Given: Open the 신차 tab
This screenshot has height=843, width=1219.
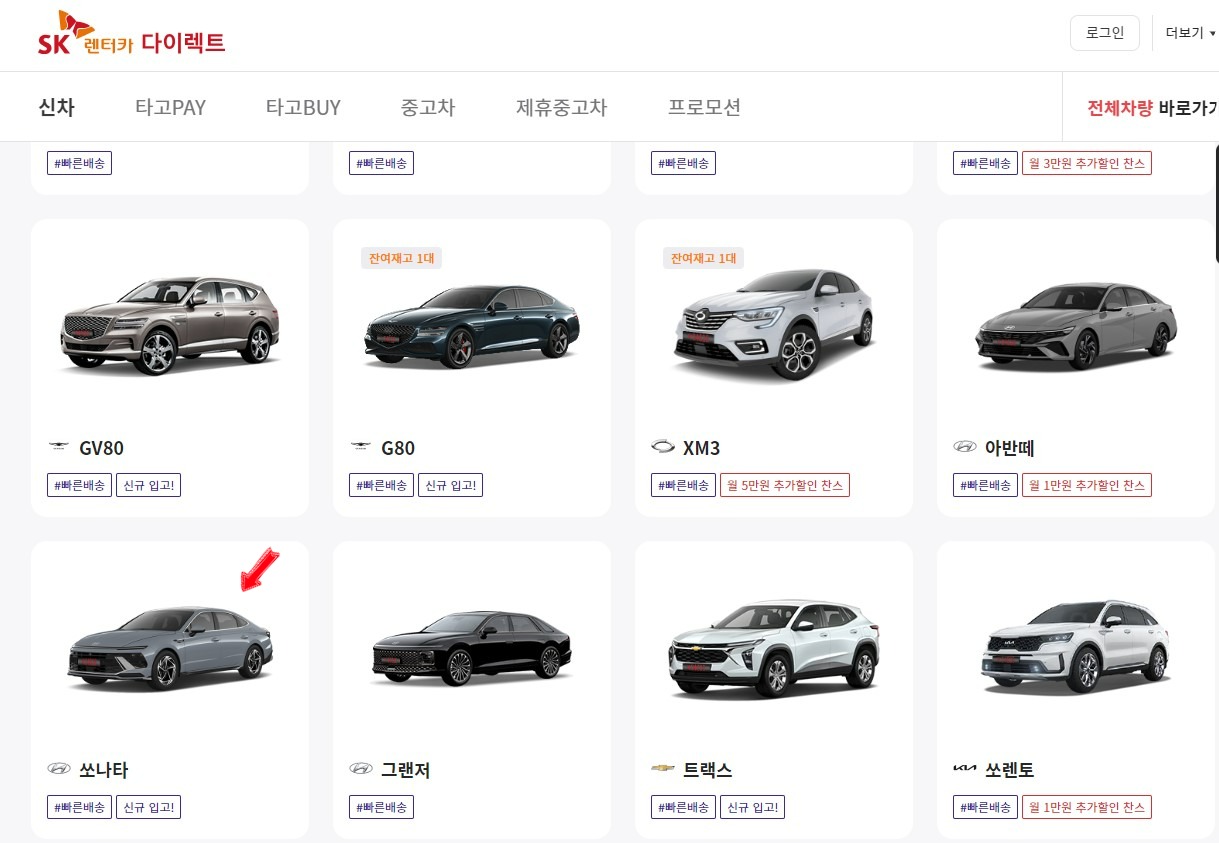Looking at the screenshot, I should pyautogui.click(x=57, y=107).
